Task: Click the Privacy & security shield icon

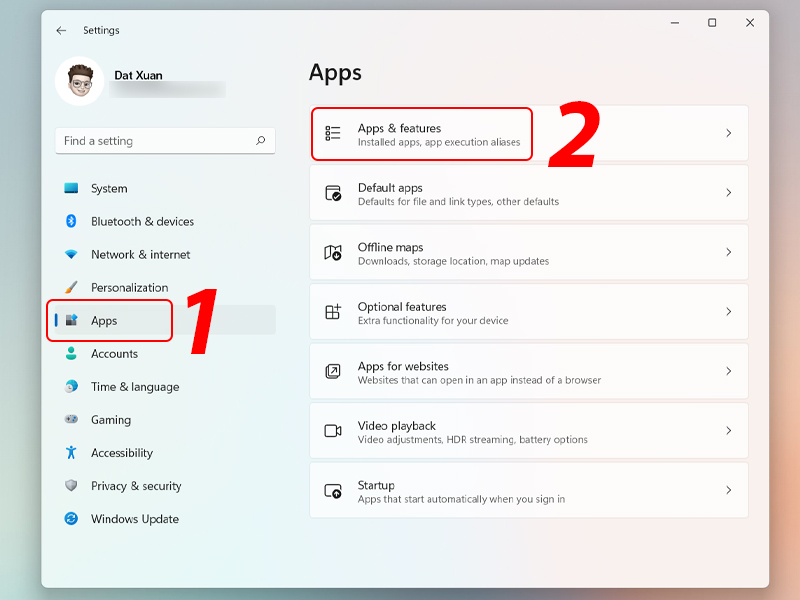Action: pyautogui.click(x=71, y=485)
